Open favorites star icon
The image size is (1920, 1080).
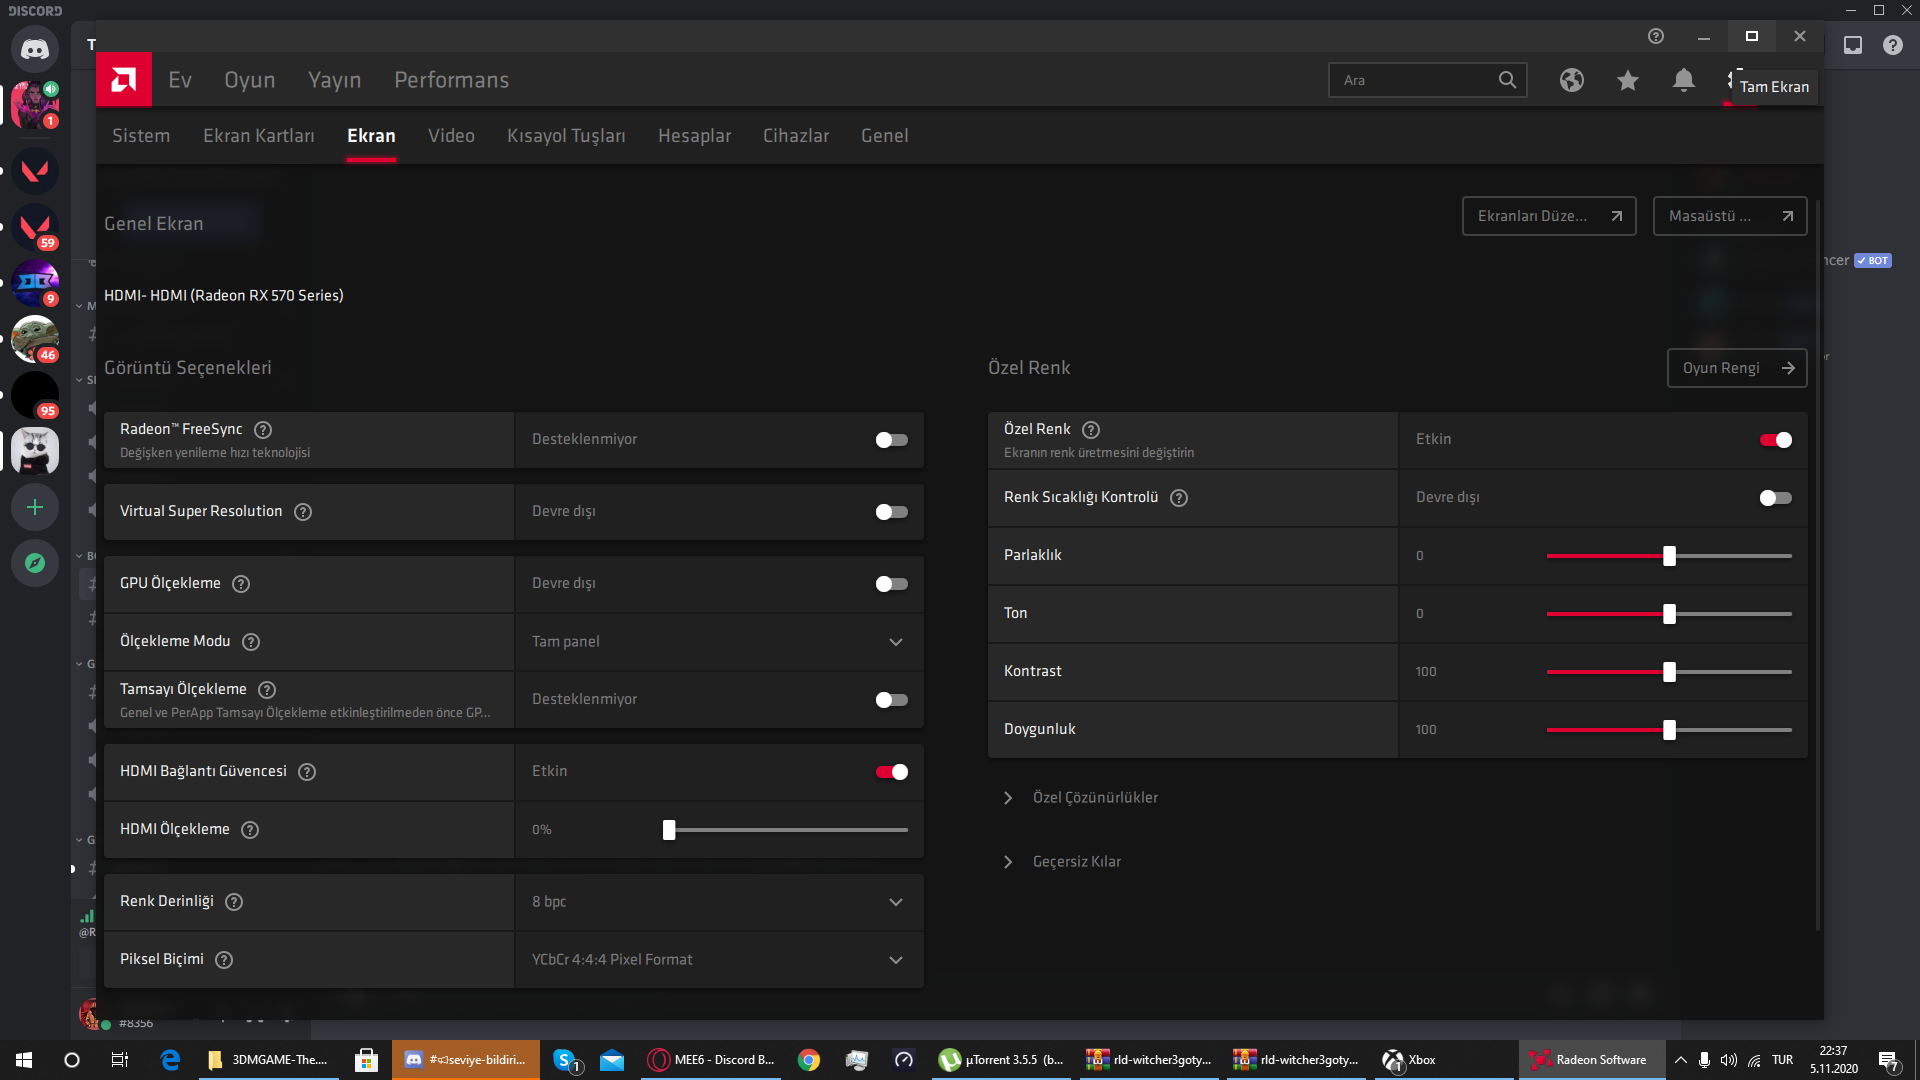point(1627,80)
